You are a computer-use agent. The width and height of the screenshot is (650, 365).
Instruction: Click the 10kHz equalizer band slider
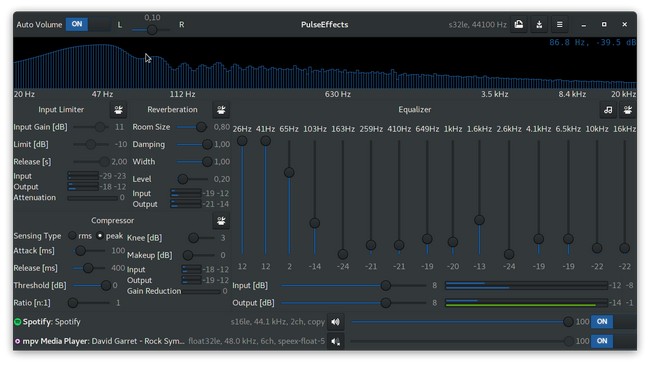(597, 197)
